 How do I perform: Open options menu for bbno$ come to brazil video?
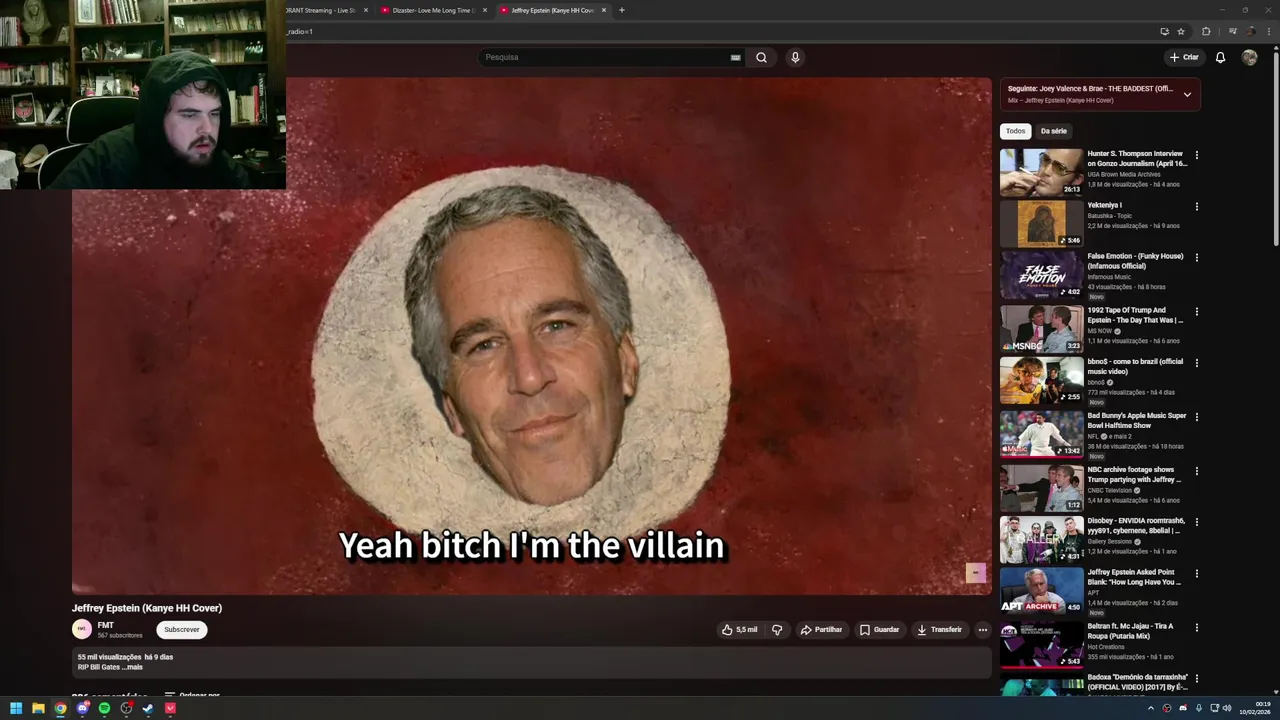tap(1196, 363)
